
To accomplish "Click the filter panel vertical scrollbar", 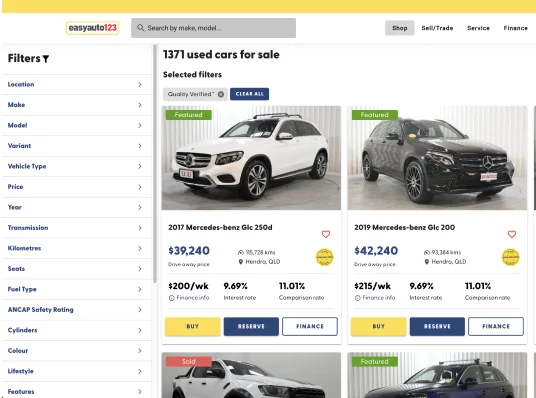I will [x=155, y=164].
